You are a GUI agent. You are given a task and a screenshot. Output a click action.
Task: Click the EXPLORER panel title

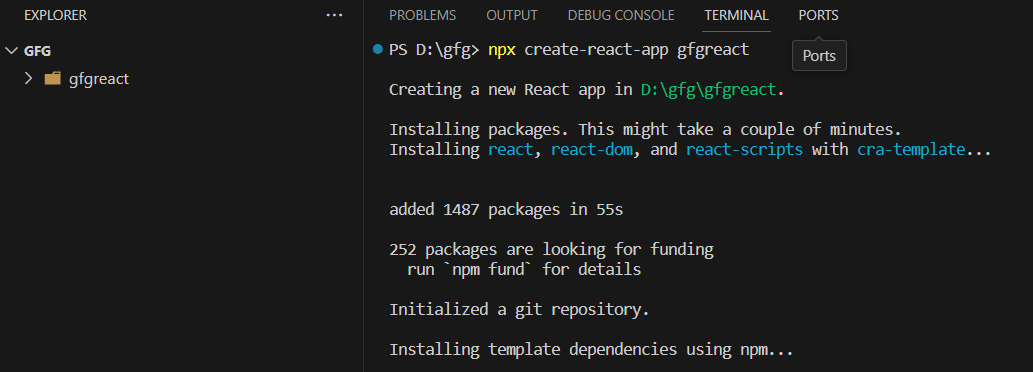tap(55, 15)
